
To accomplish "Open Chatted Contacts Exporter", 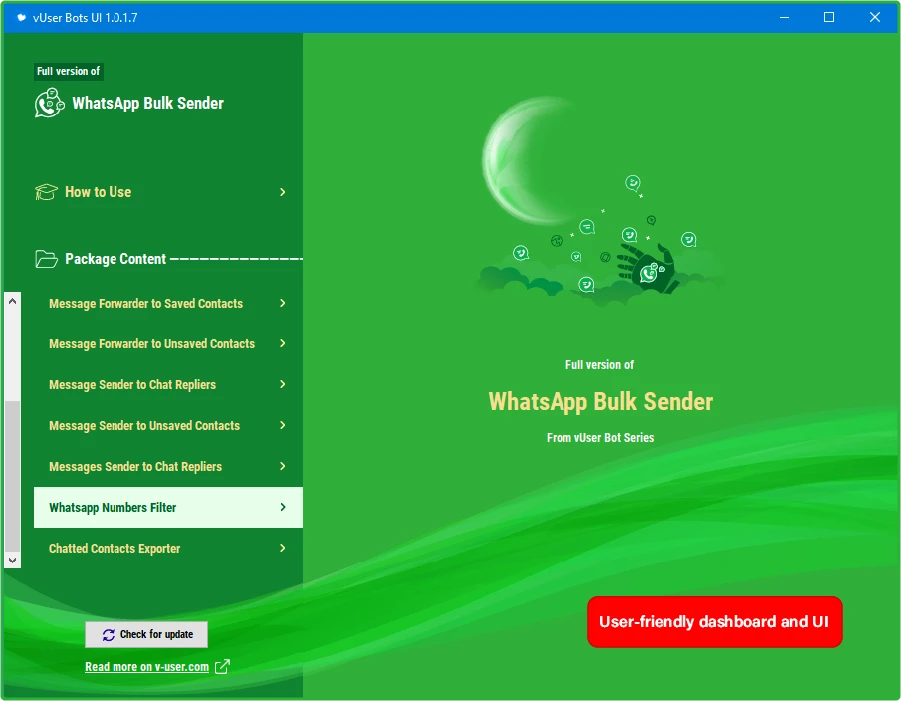I will (168, 548).
